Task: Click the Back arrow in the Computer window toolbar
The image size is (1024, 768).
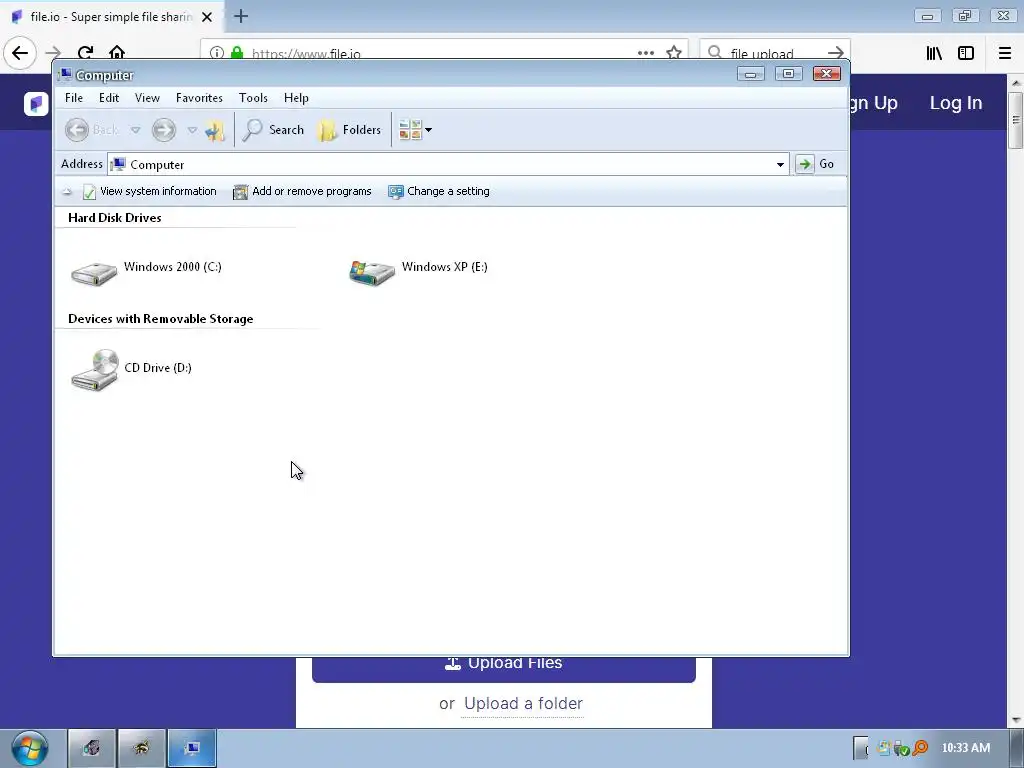Action: pyautogui.click(x=77, y=130)
